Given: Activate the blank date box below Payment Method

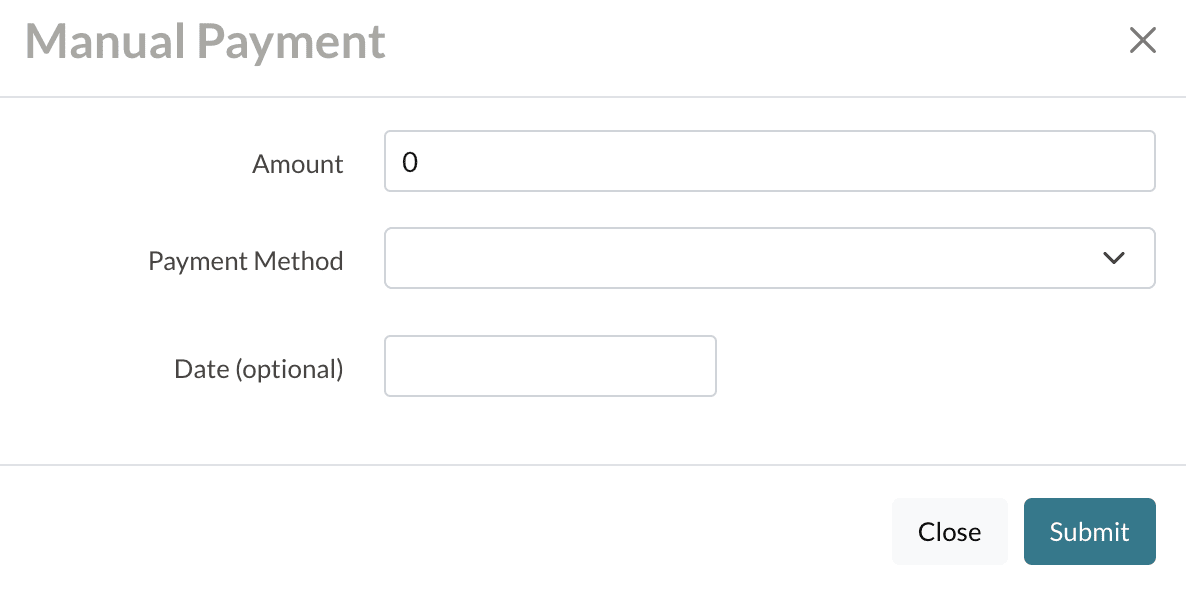Looking at the screenshot, I should 550,366.
